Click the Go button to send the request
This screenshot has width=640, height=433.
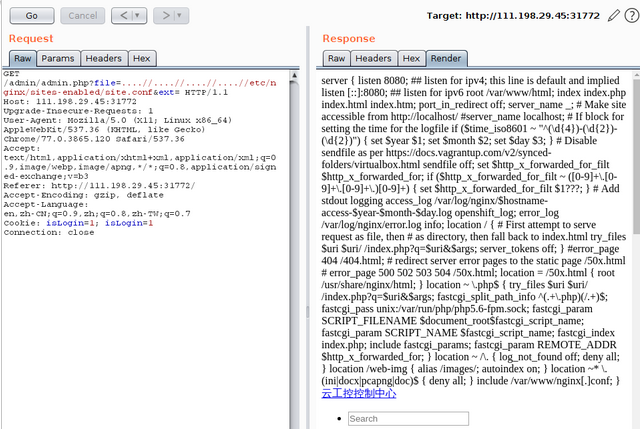click(32, 16)
